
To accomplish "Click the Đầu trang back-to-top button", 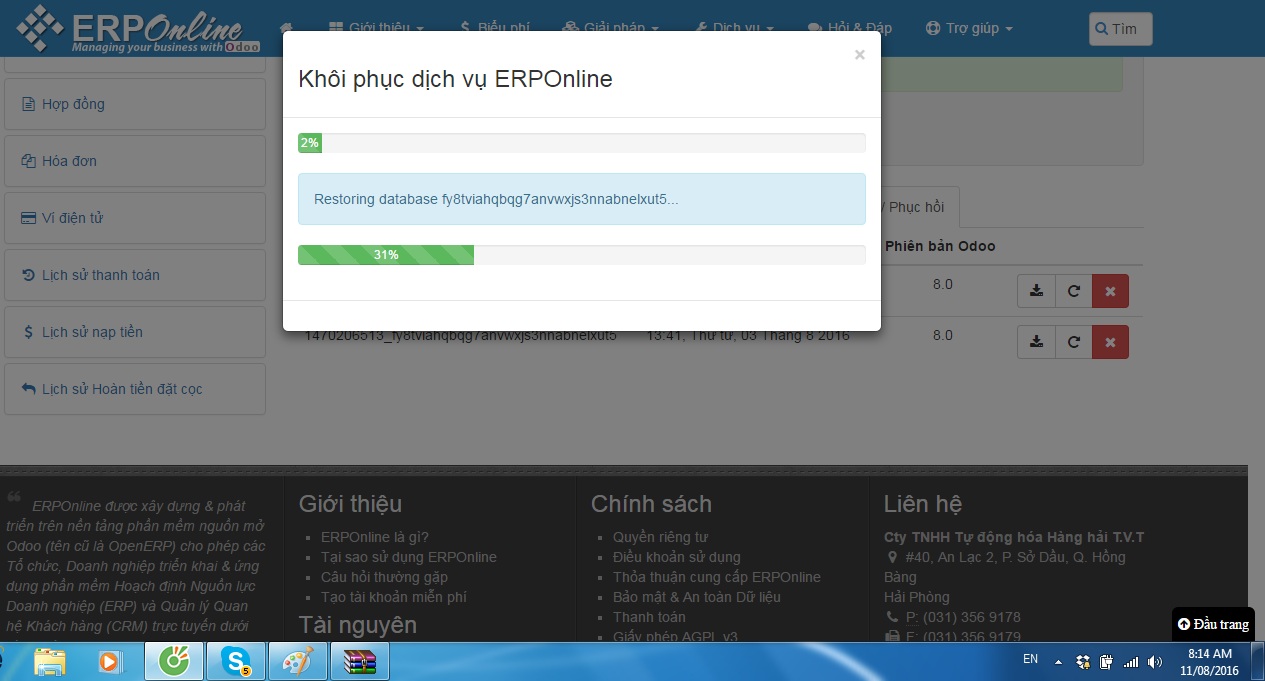I will [1213, 624].
